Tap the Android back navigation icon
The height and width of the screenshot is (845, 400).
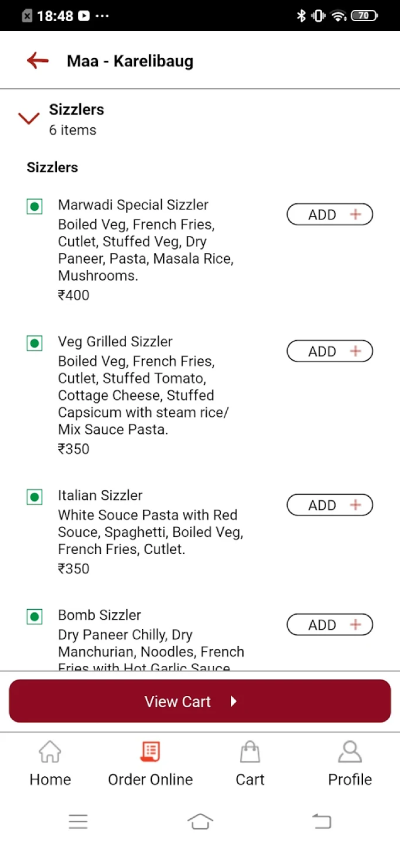click(321, 821)
